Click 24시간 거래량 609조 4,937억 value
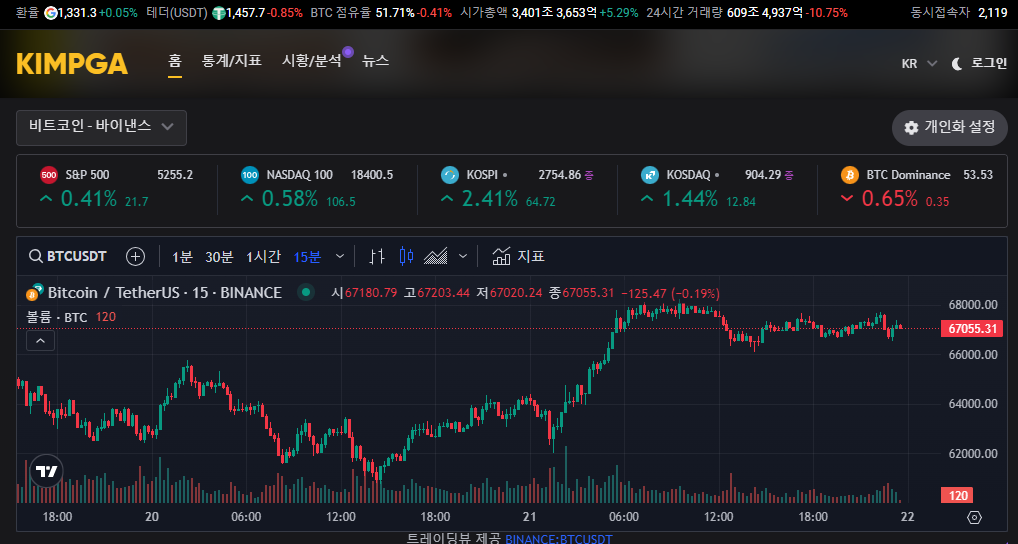The width and height of the screenshot is (1018, 544). click(x=764, y=13)
